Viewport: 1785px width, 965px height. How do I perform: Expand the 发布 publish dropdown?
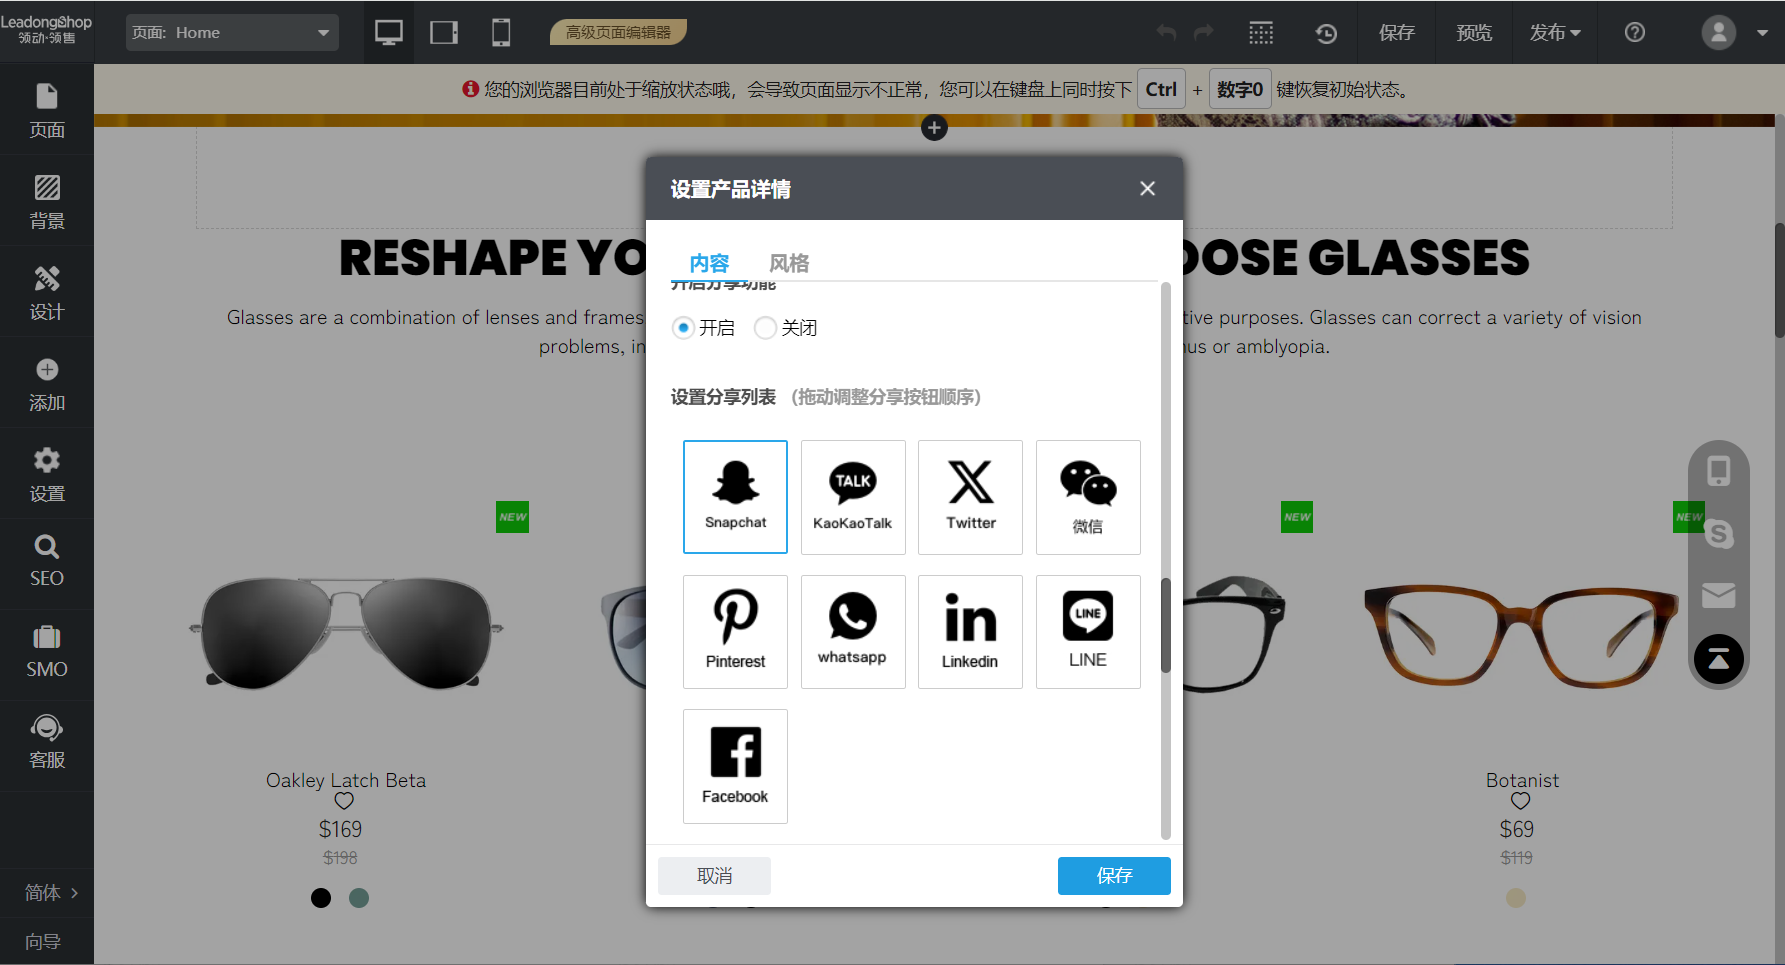[1555, 32]
